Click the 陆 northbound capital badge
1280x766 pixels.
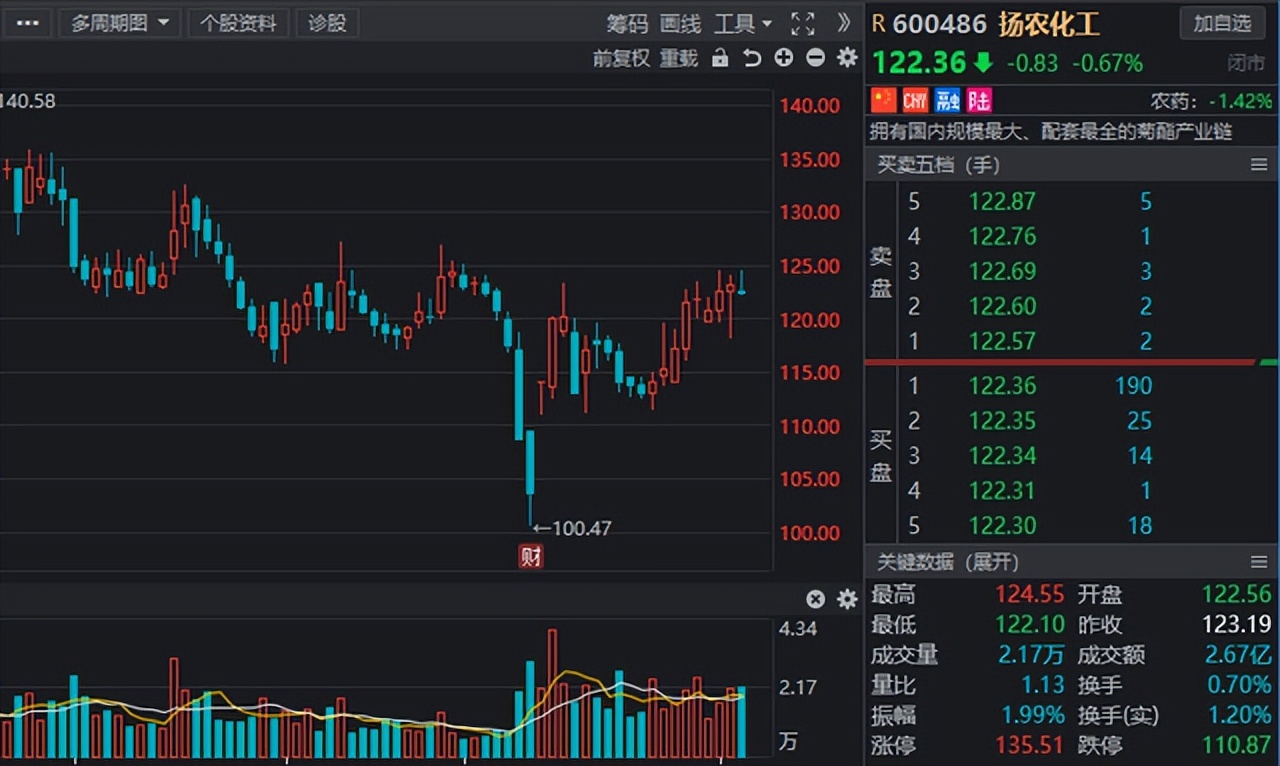[x=978, y=100]
